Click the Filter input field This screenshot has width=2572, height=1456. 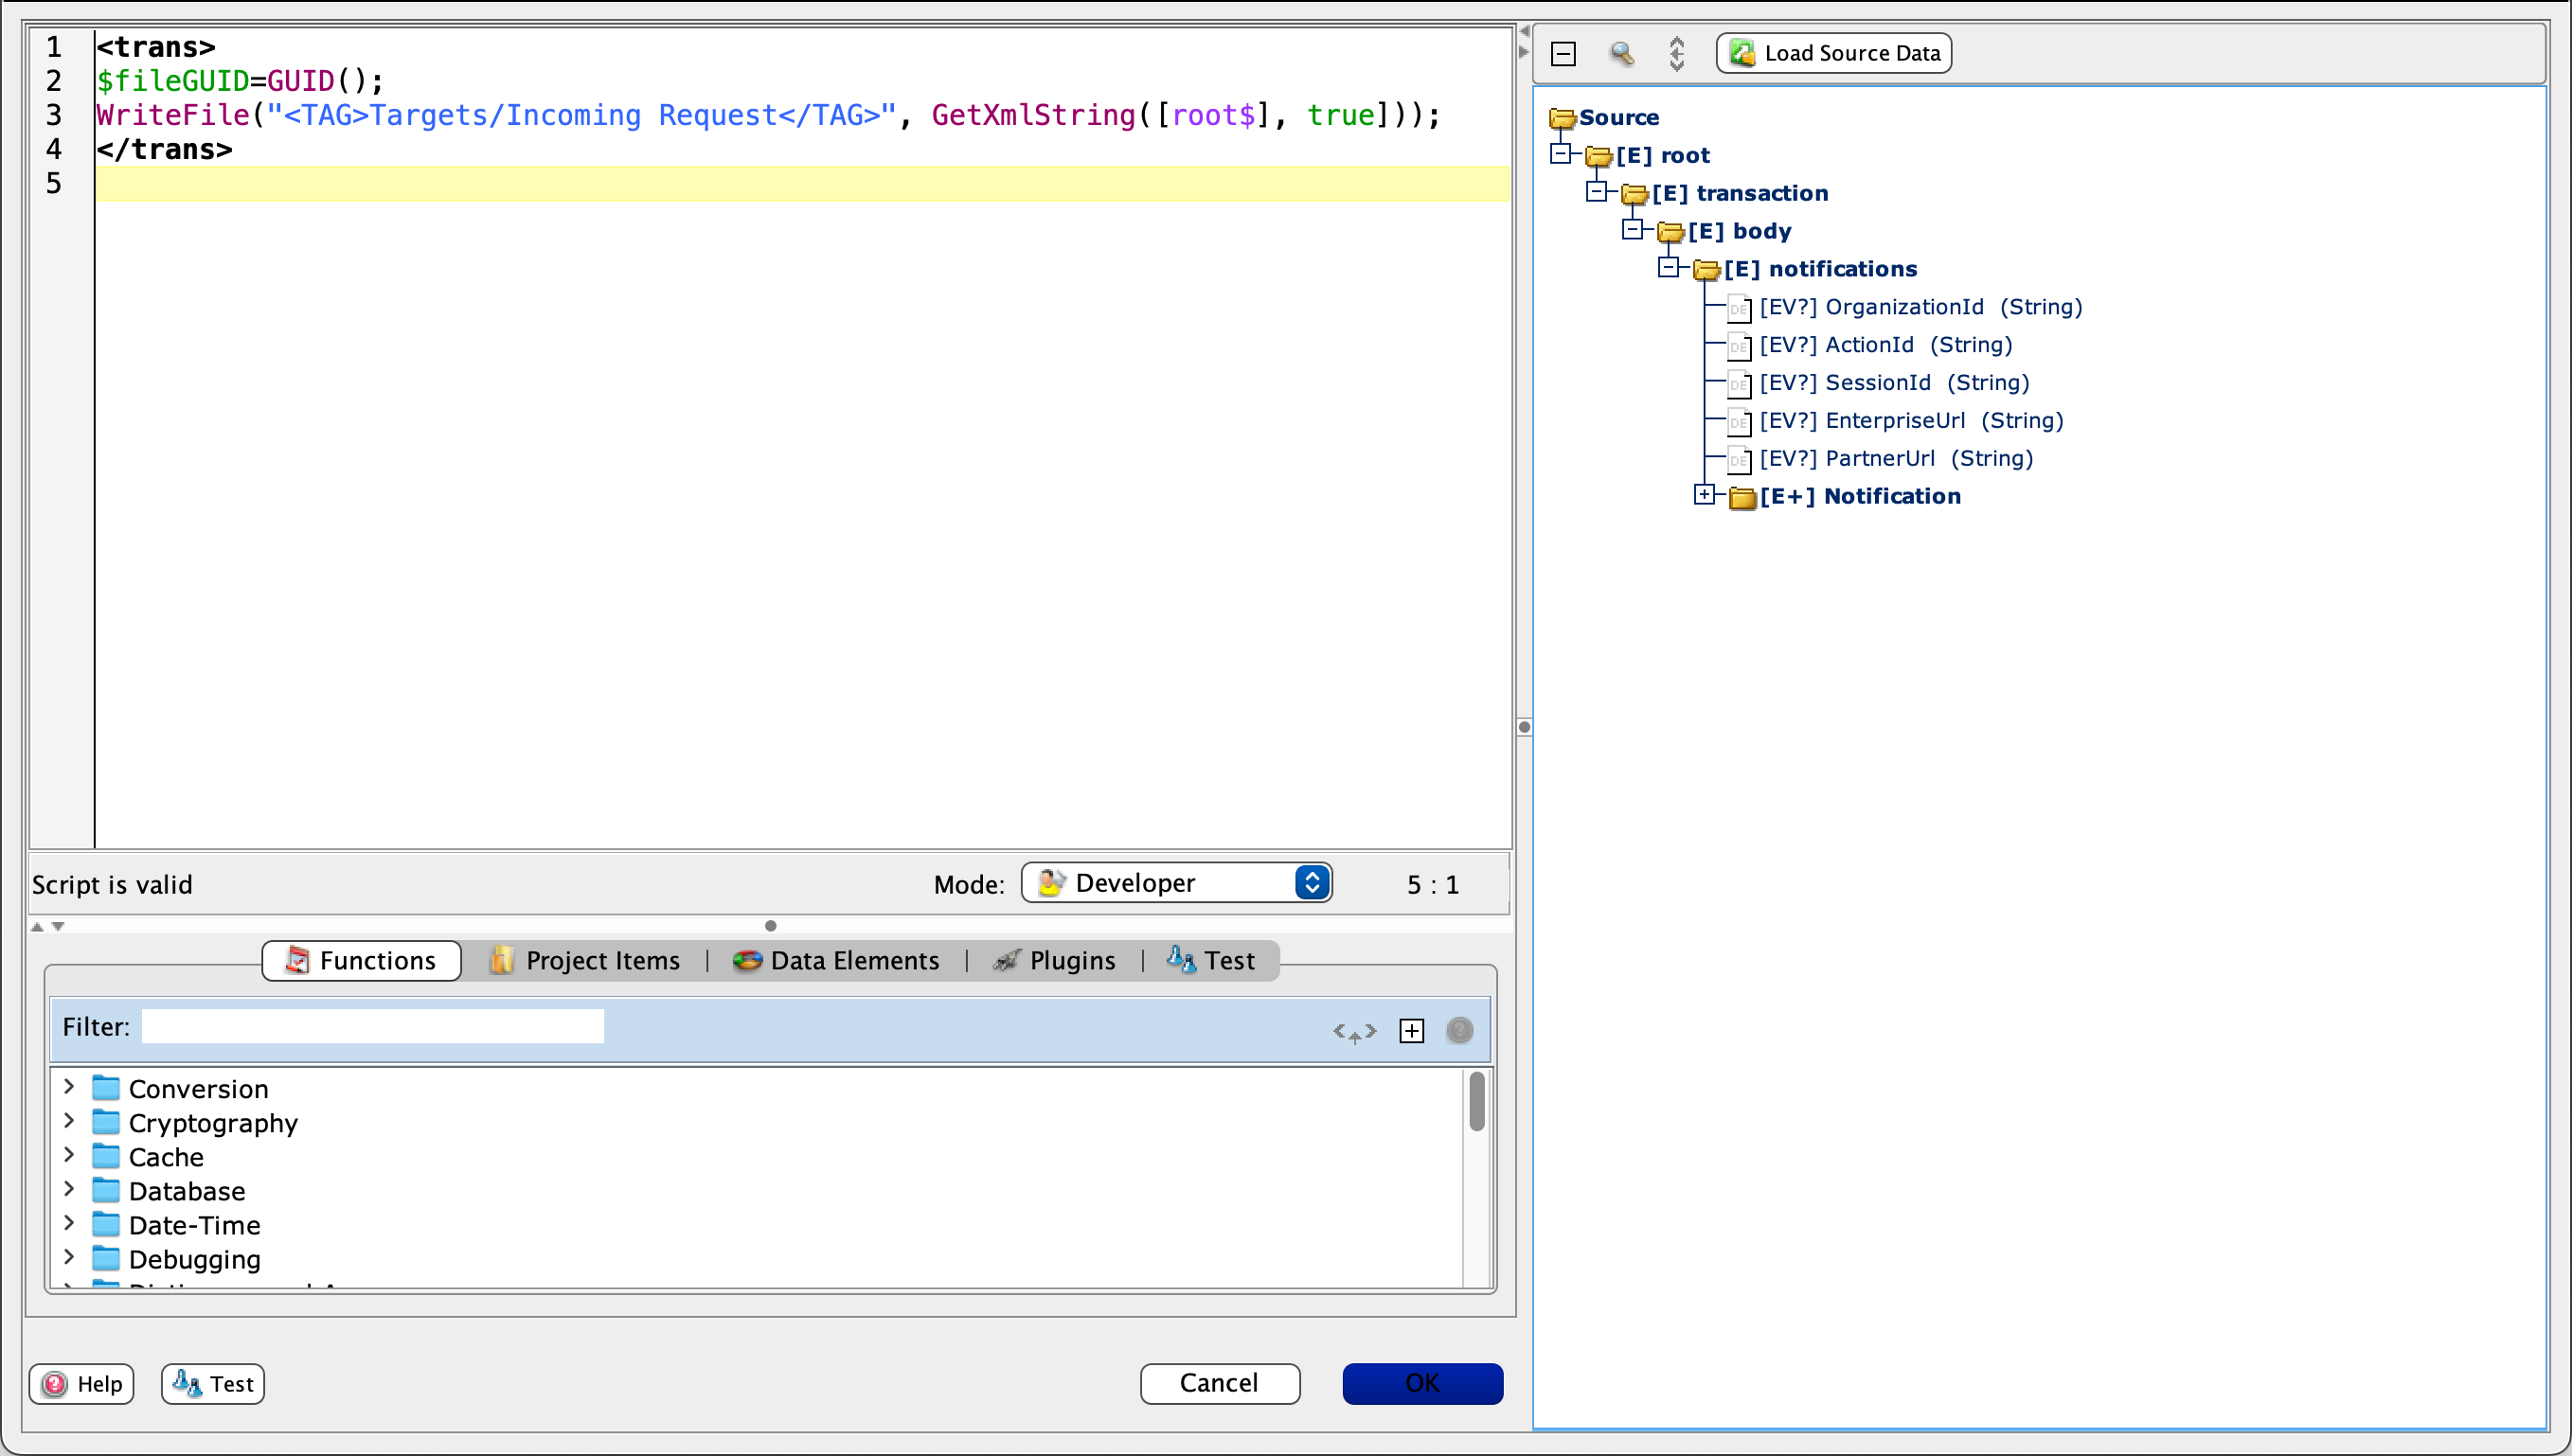pos(371,1028)
